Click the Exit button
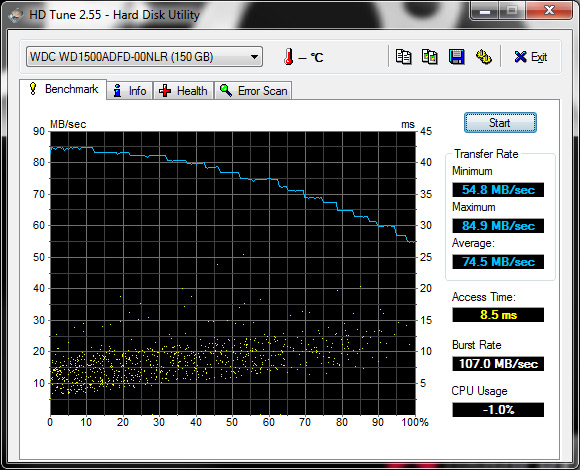Image resolution: width=580 pixels, height=470 pixels. pyautogui.click(x=530, y=57)
